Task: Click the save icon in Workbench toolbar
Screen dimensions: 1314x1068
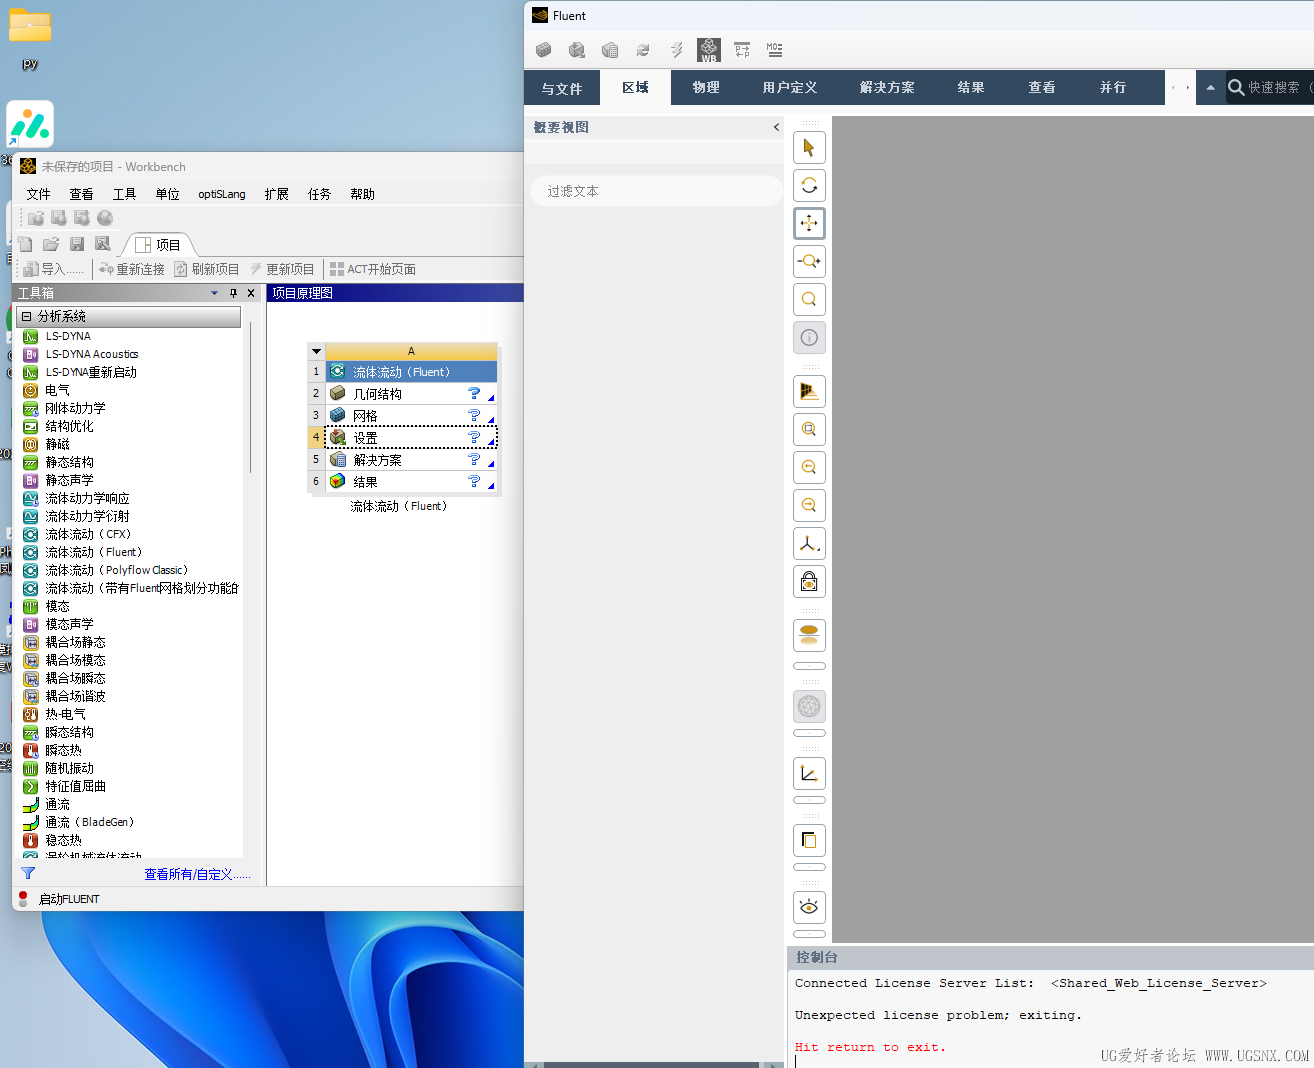Action: click(x=77, y=244)
